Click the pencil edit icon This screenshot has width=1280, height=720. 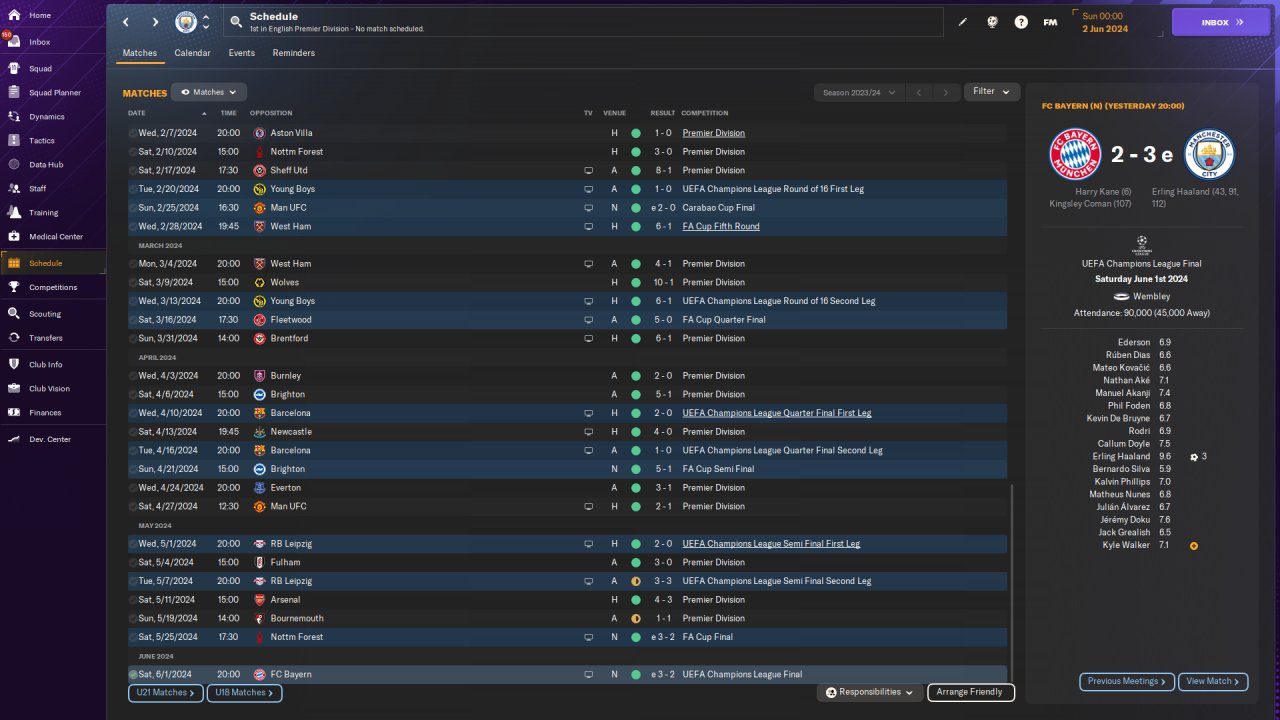point(963,22)
